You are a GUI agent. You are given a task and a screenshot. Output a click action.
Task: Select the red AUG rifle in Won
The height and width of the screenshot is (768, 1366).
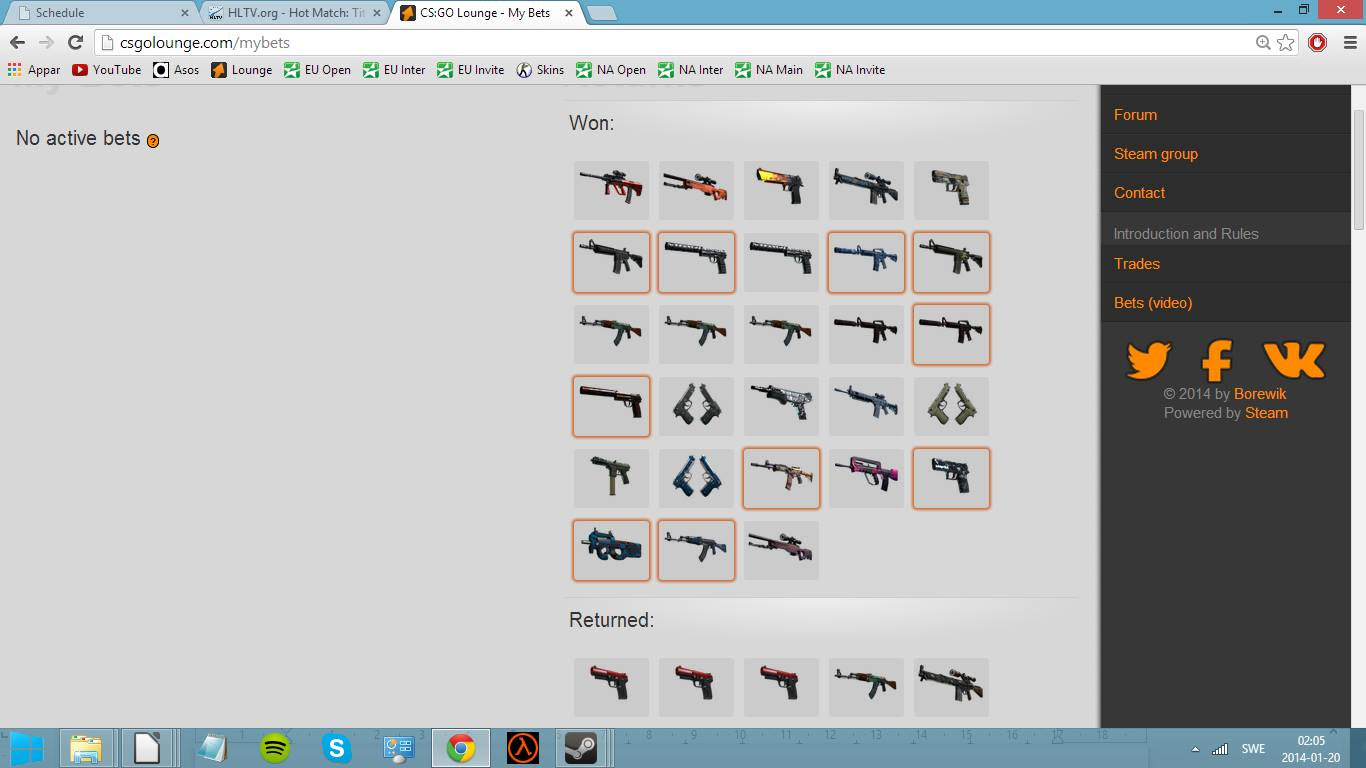[611, 190]
